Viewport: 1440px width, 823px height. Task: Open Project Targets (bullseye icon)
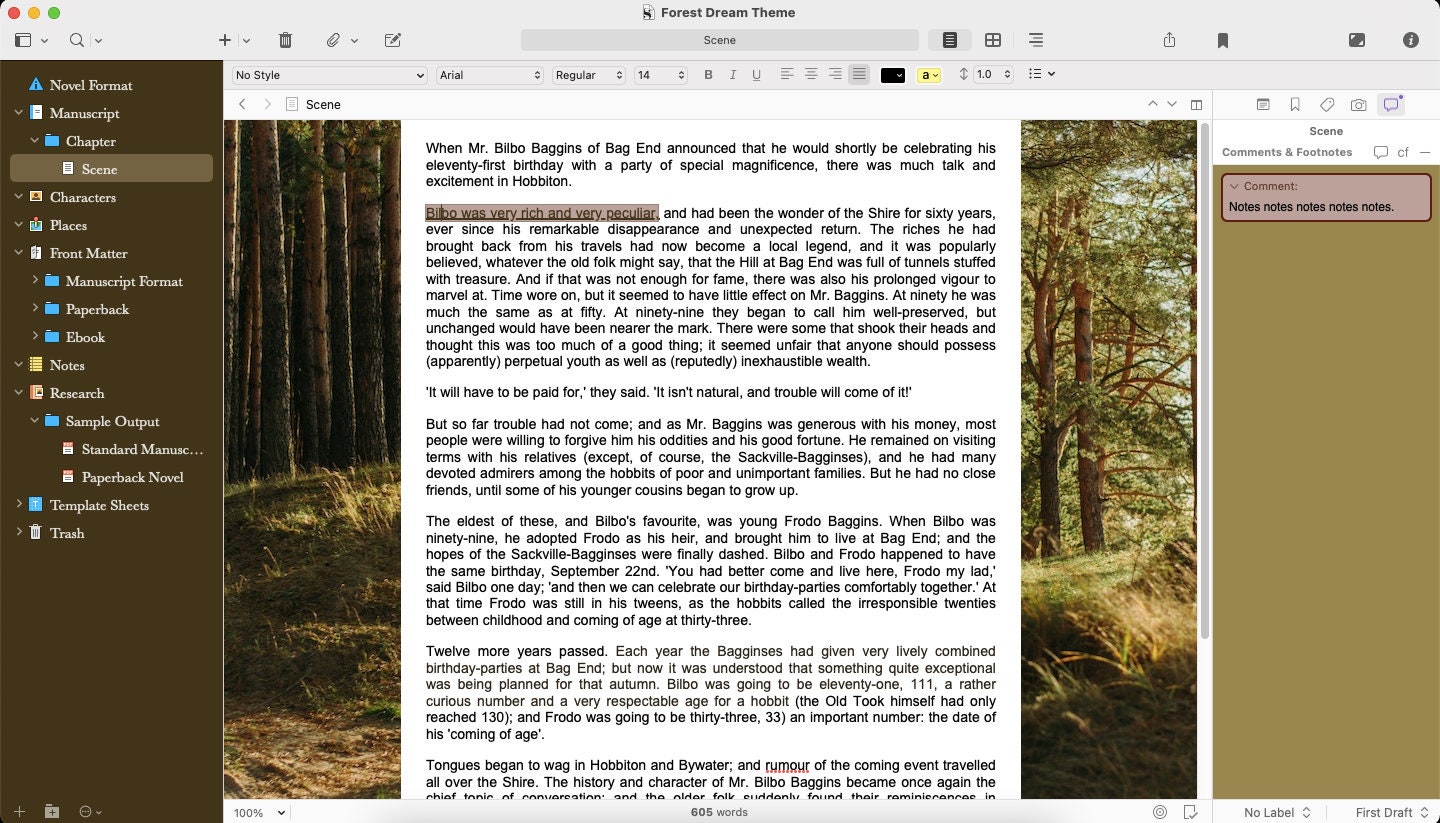click(x=1159, y=812)
